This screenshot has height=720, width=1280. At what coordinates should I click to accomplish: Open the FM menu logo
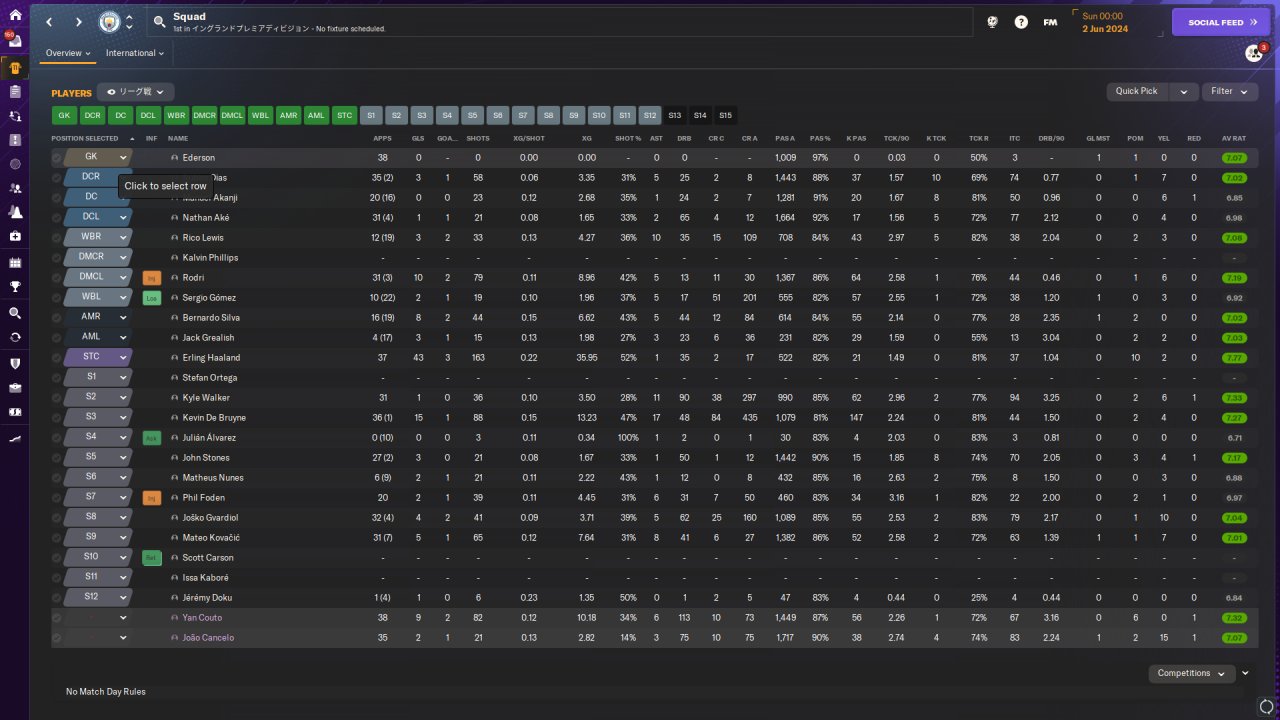(1050, 22)
